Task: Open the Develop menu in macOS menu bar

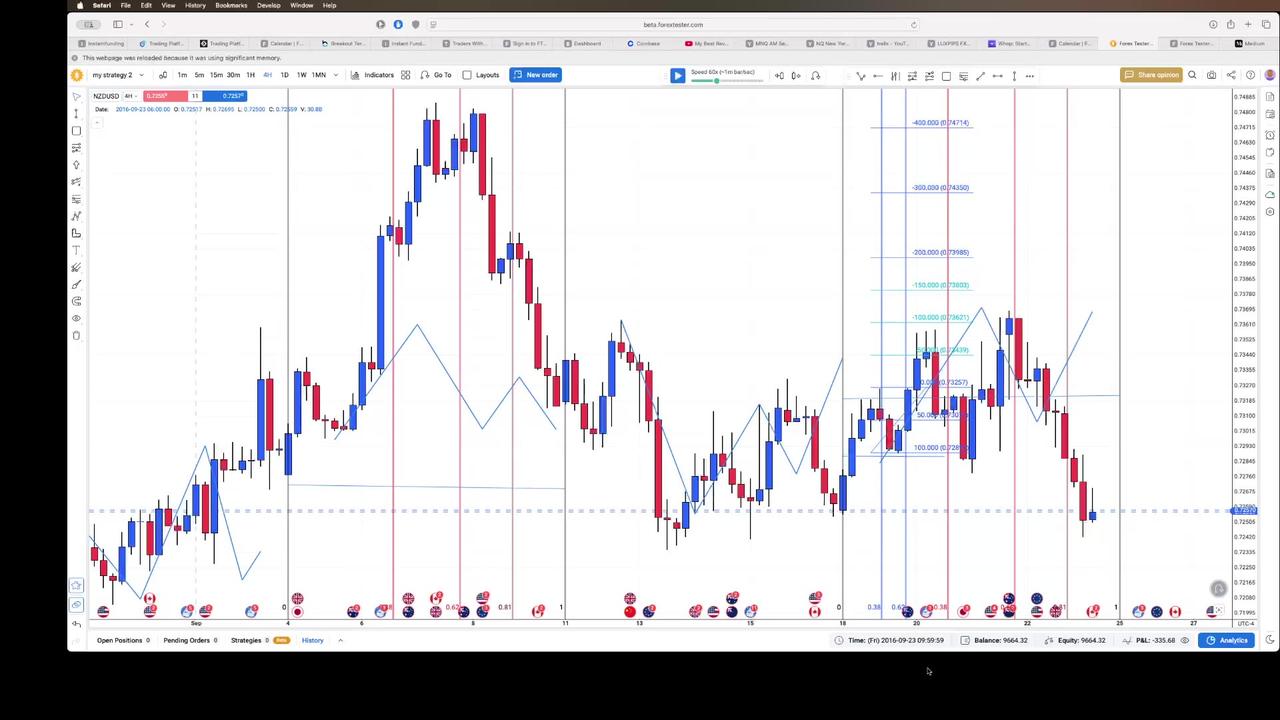Action: click(269, 5)
